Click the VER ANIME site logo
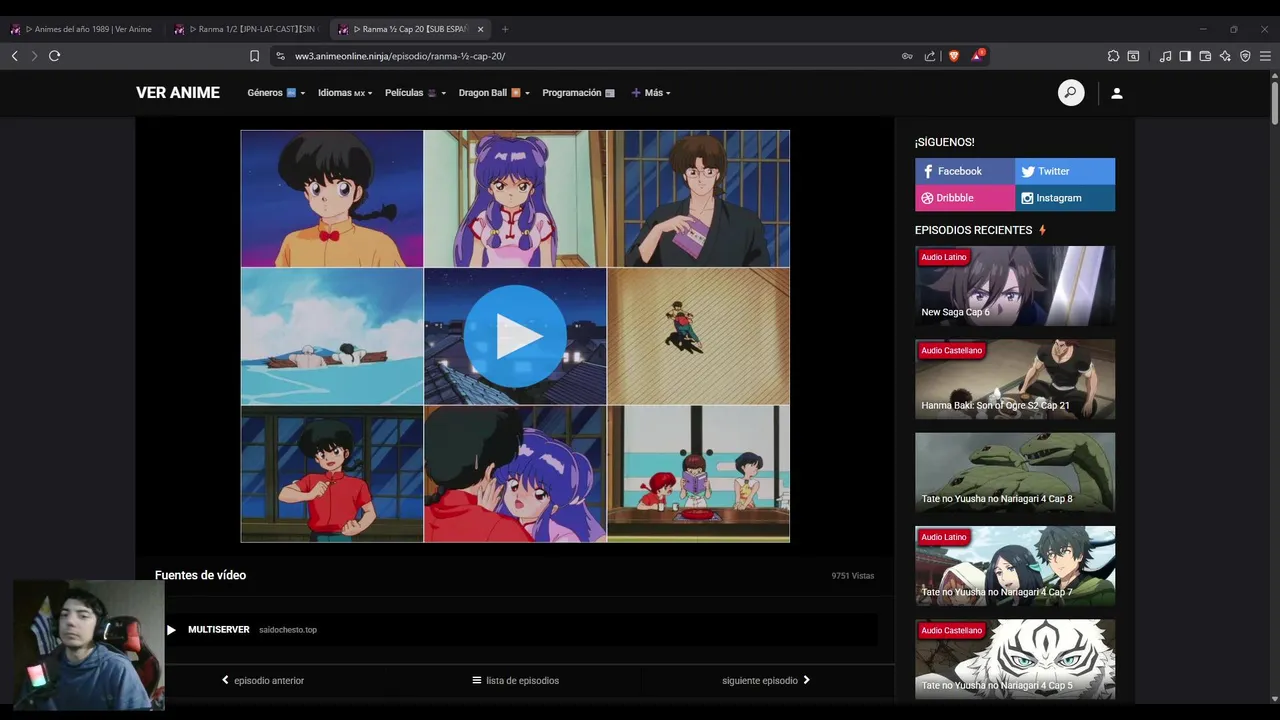Viewport: 1280px width, 720px height. click(x=178, y=93)
